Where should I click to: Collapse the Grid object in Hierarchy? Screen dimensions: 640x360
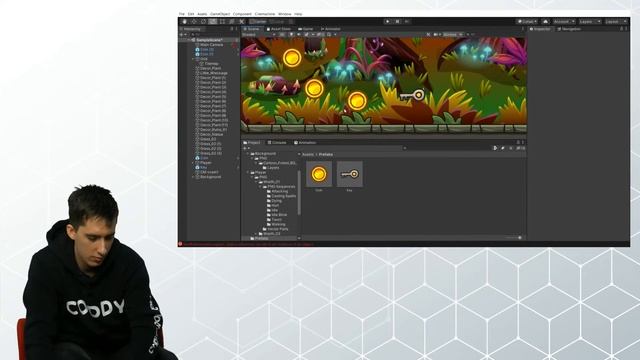(x=193, y=59)
